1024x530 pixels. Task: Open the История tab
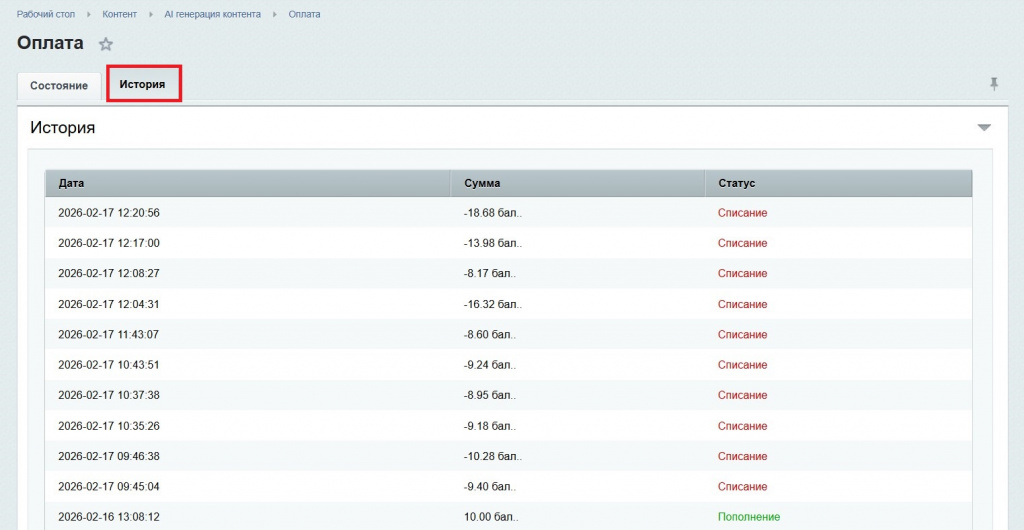tap(142, 85)
